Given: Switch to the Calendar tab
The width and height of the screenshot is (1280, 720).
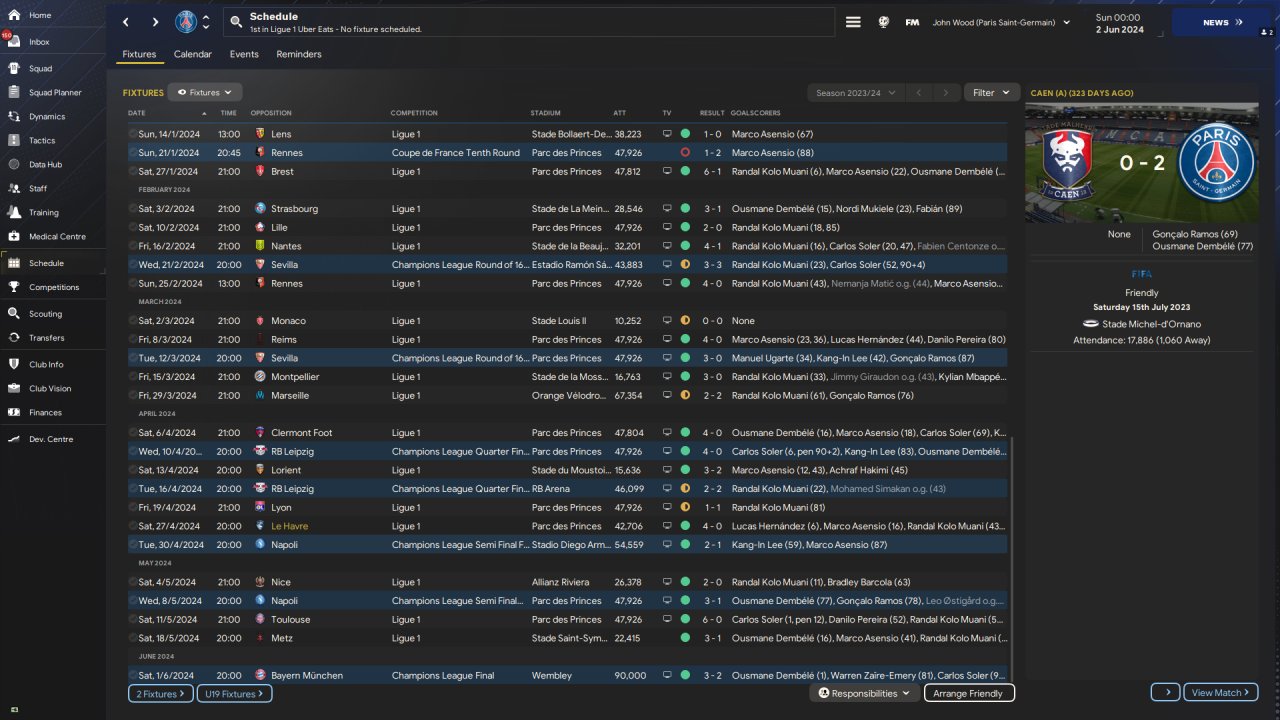Looking at the screenshot, I should (192, 54).
